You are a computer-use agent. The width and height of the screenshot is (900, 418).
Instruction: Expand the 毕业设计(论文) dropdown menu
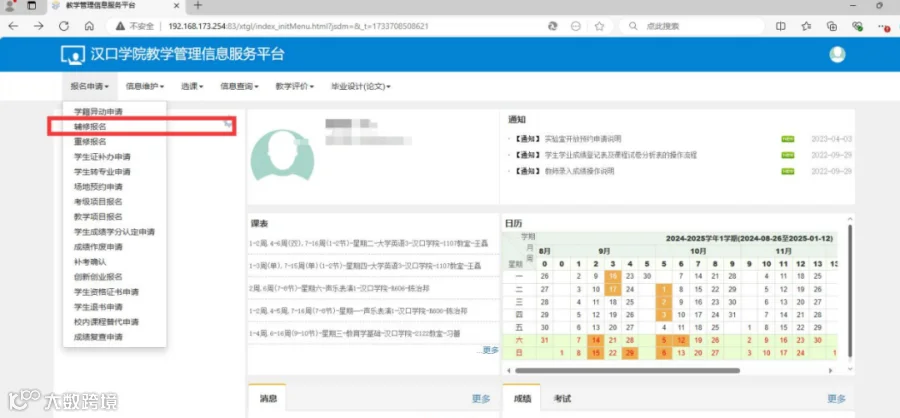pos(360,87)
